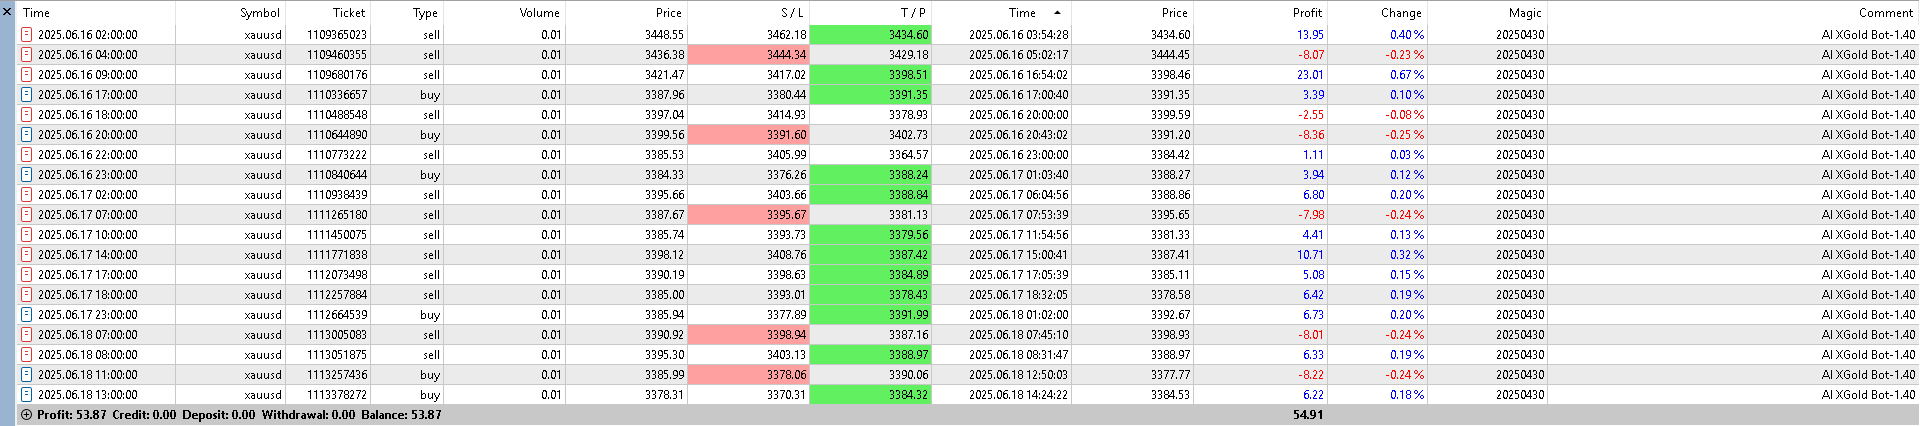Image resolution: width=1920 pixels, height=426 pixels.
Task: Click the order icon for row 2025.06.18 13:00:00
Action: coord(27,394)
